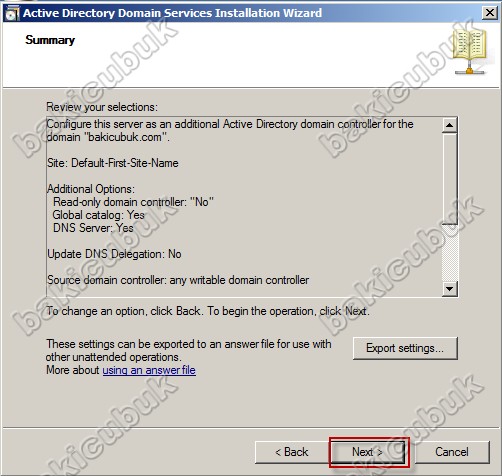Click the Source domain controller line
Image resolution: width=502 pixels, height=476 pixels.
(x=178, y=280)
